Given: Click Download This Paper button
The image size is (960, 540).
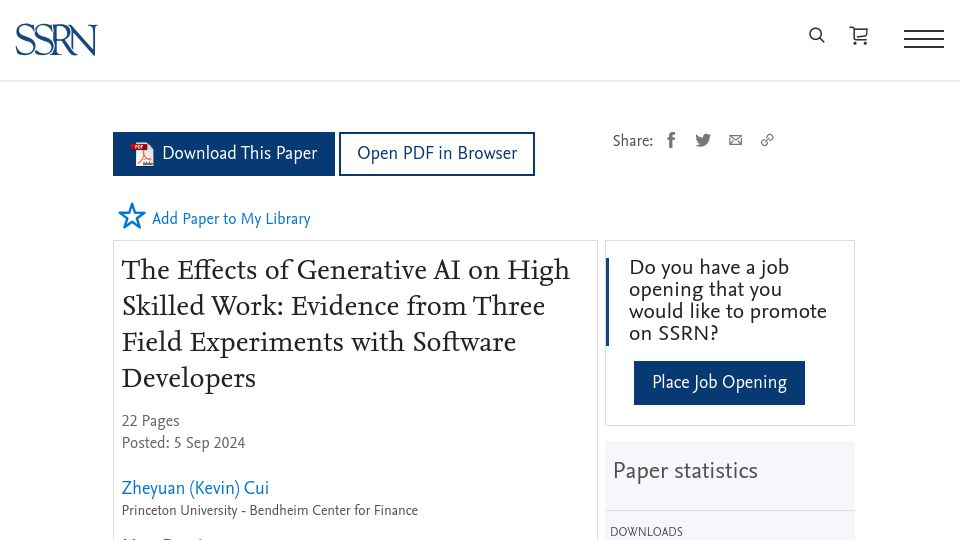Looking at the screenshot, I should tap(224, 154).
